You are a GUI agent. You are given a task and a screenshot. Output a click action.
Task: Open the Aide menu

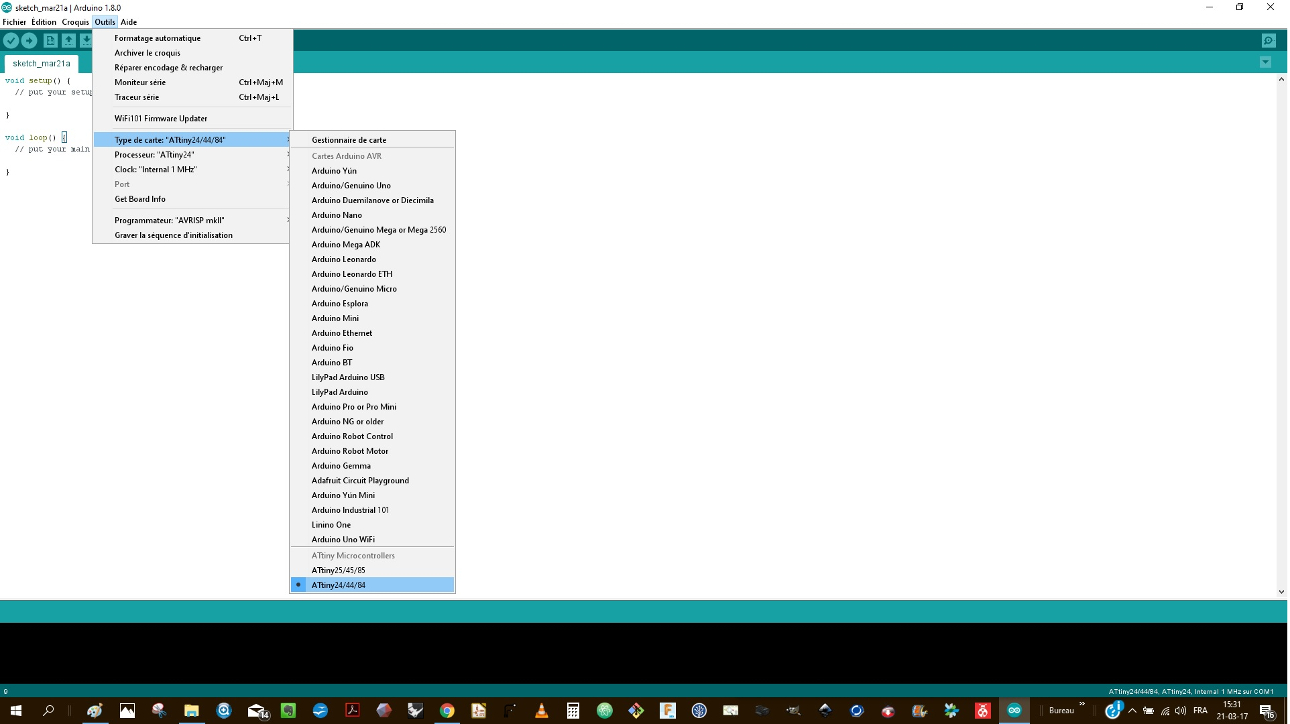point(129,22)
